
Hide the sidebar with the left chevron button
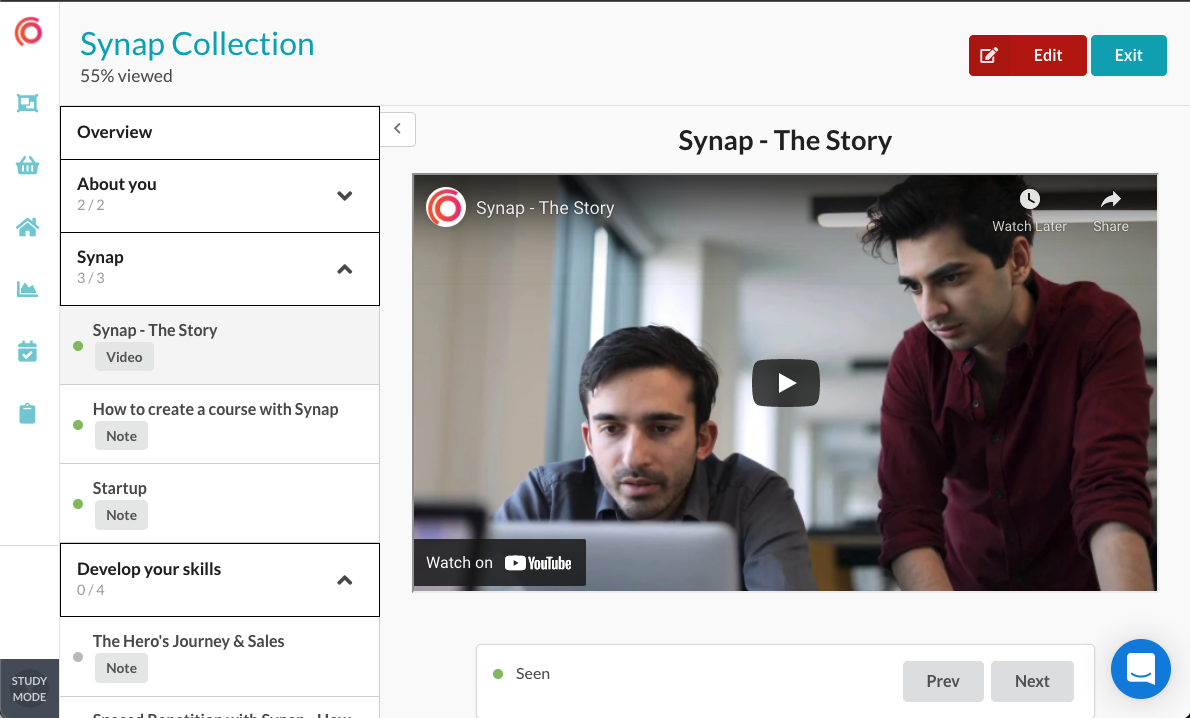pos(397,129)
